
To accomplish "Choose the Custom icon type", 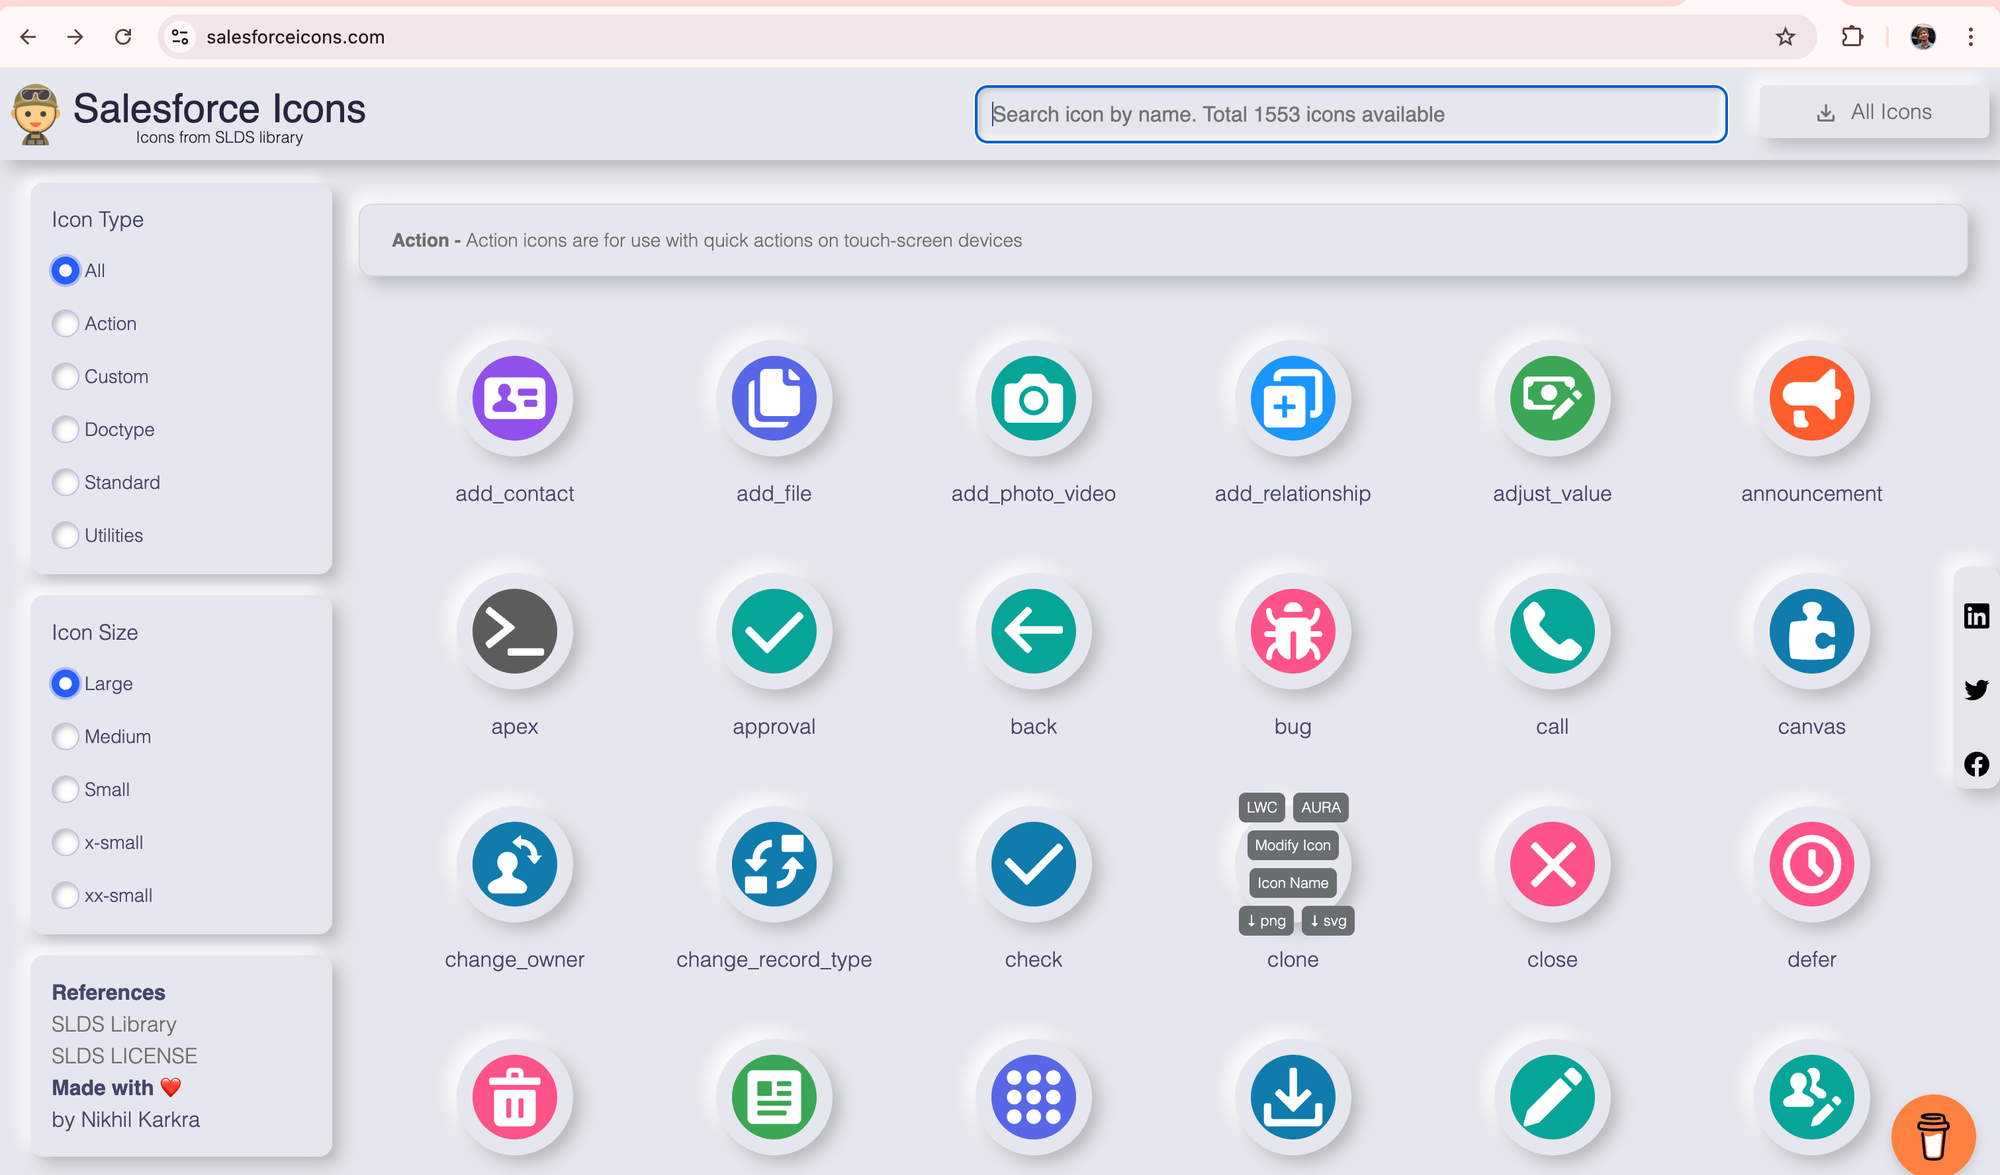I will coord(66,376).
